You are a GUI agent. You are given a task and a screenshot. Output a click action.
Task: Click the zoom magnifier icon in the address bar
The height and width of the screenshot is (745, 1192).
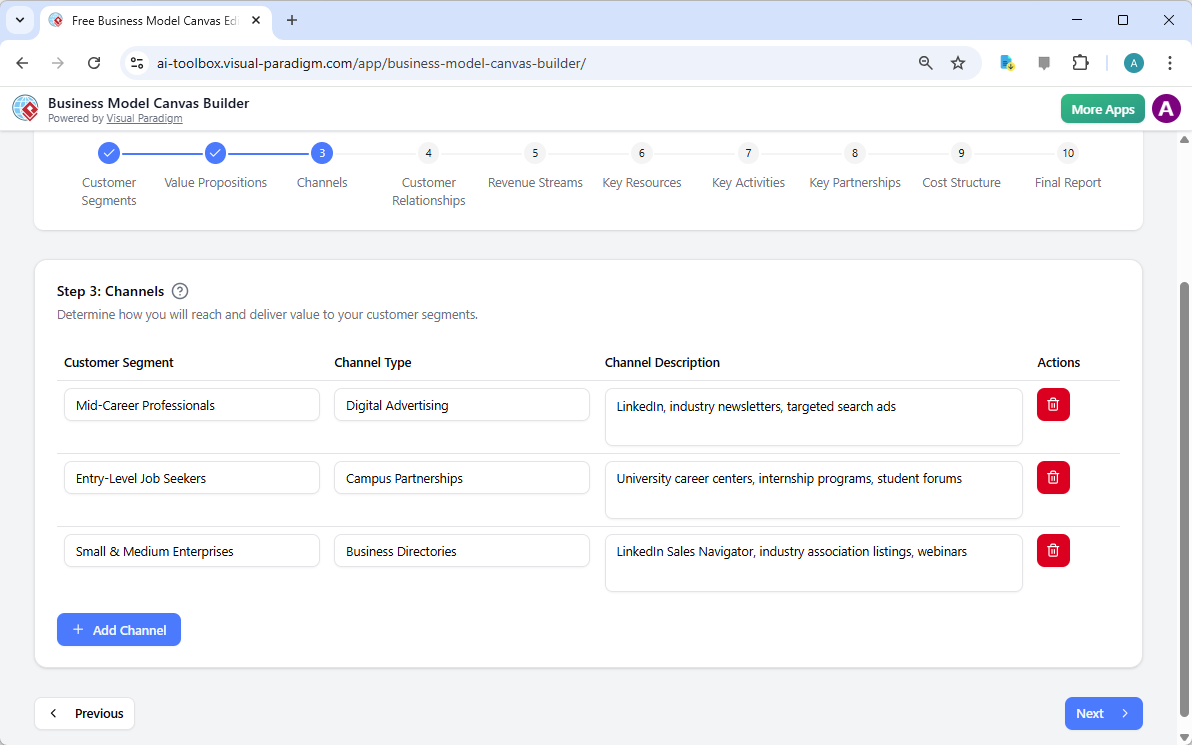click(925, 62)
